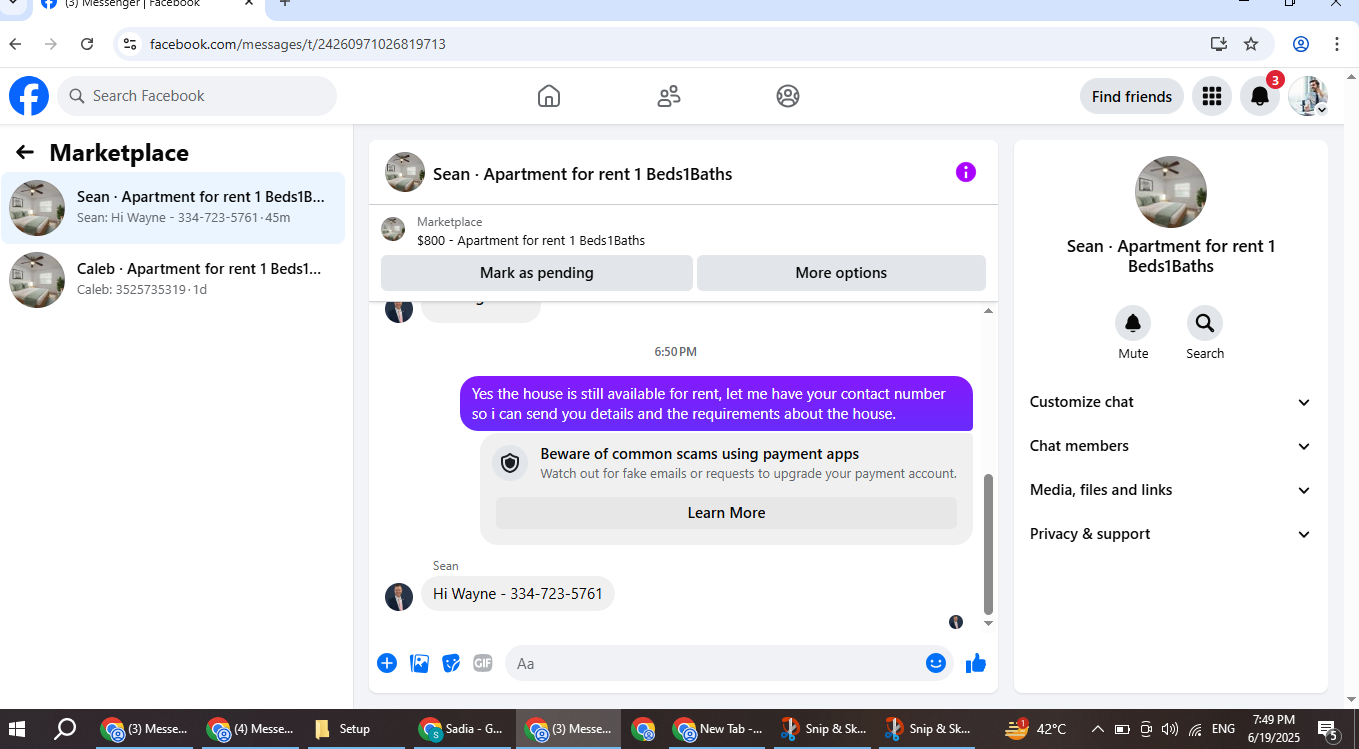
Task: Open the Friends icon in top navigation
Action: pos(668,96)
